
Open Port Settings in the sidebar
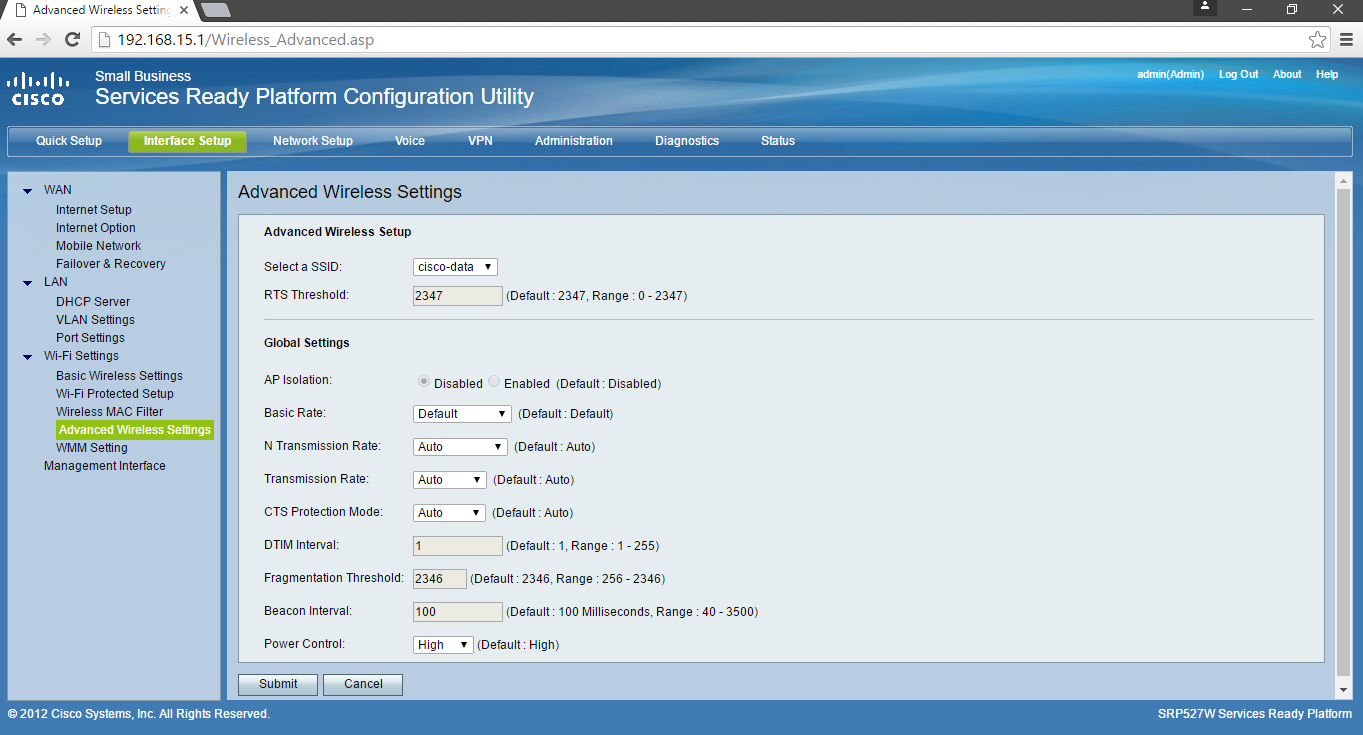click(90, 338)
